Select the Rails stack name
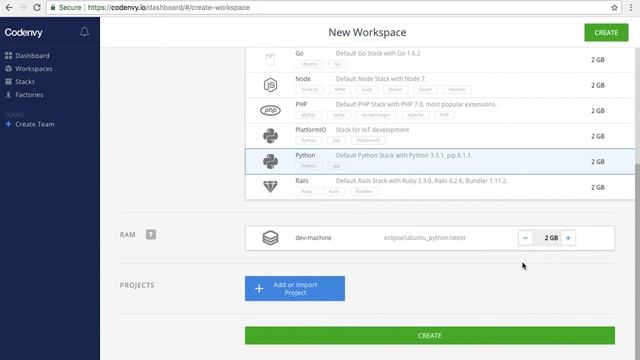The width and height of the screenshot is (640, 360). point(302,181)
